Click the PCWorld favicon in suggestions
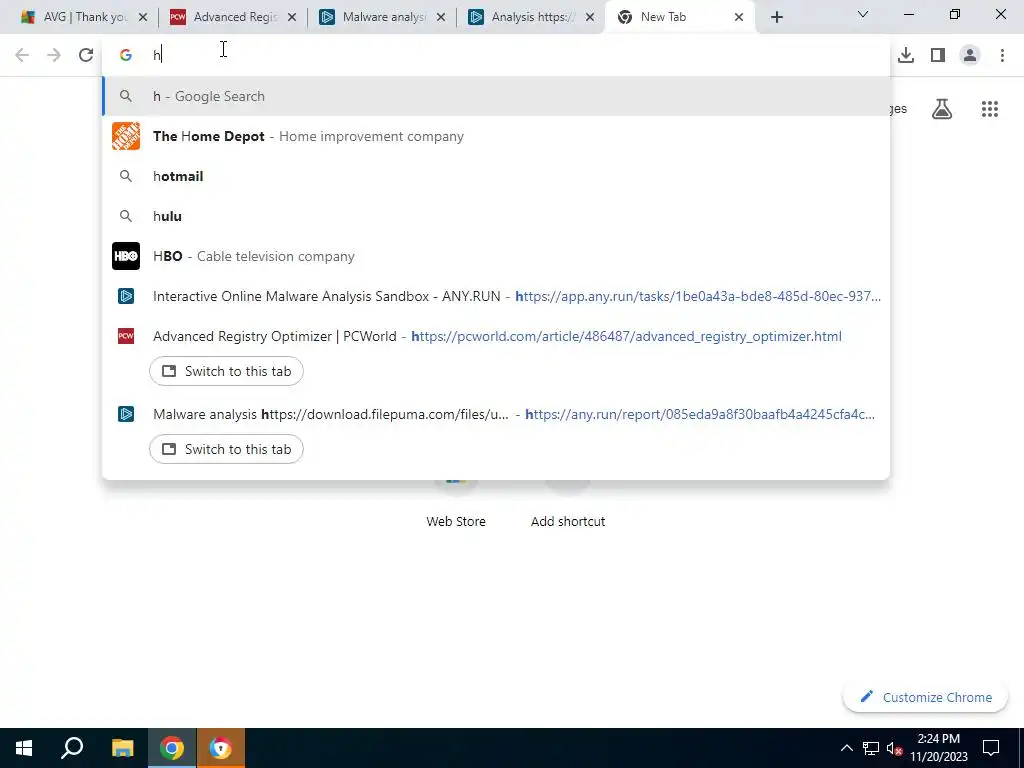This screenshot has height=768, width=1024. click(126, 336)
